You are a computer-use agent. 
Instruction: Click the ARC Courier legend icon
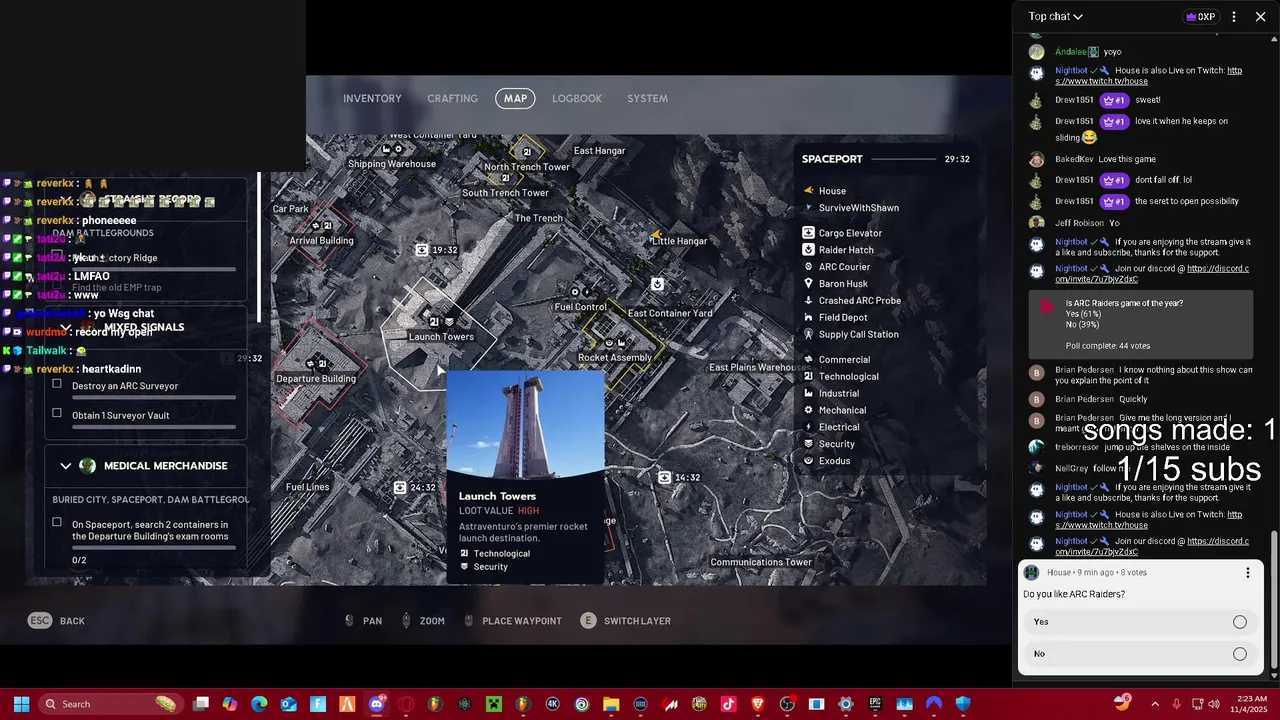tap(808, 267)
